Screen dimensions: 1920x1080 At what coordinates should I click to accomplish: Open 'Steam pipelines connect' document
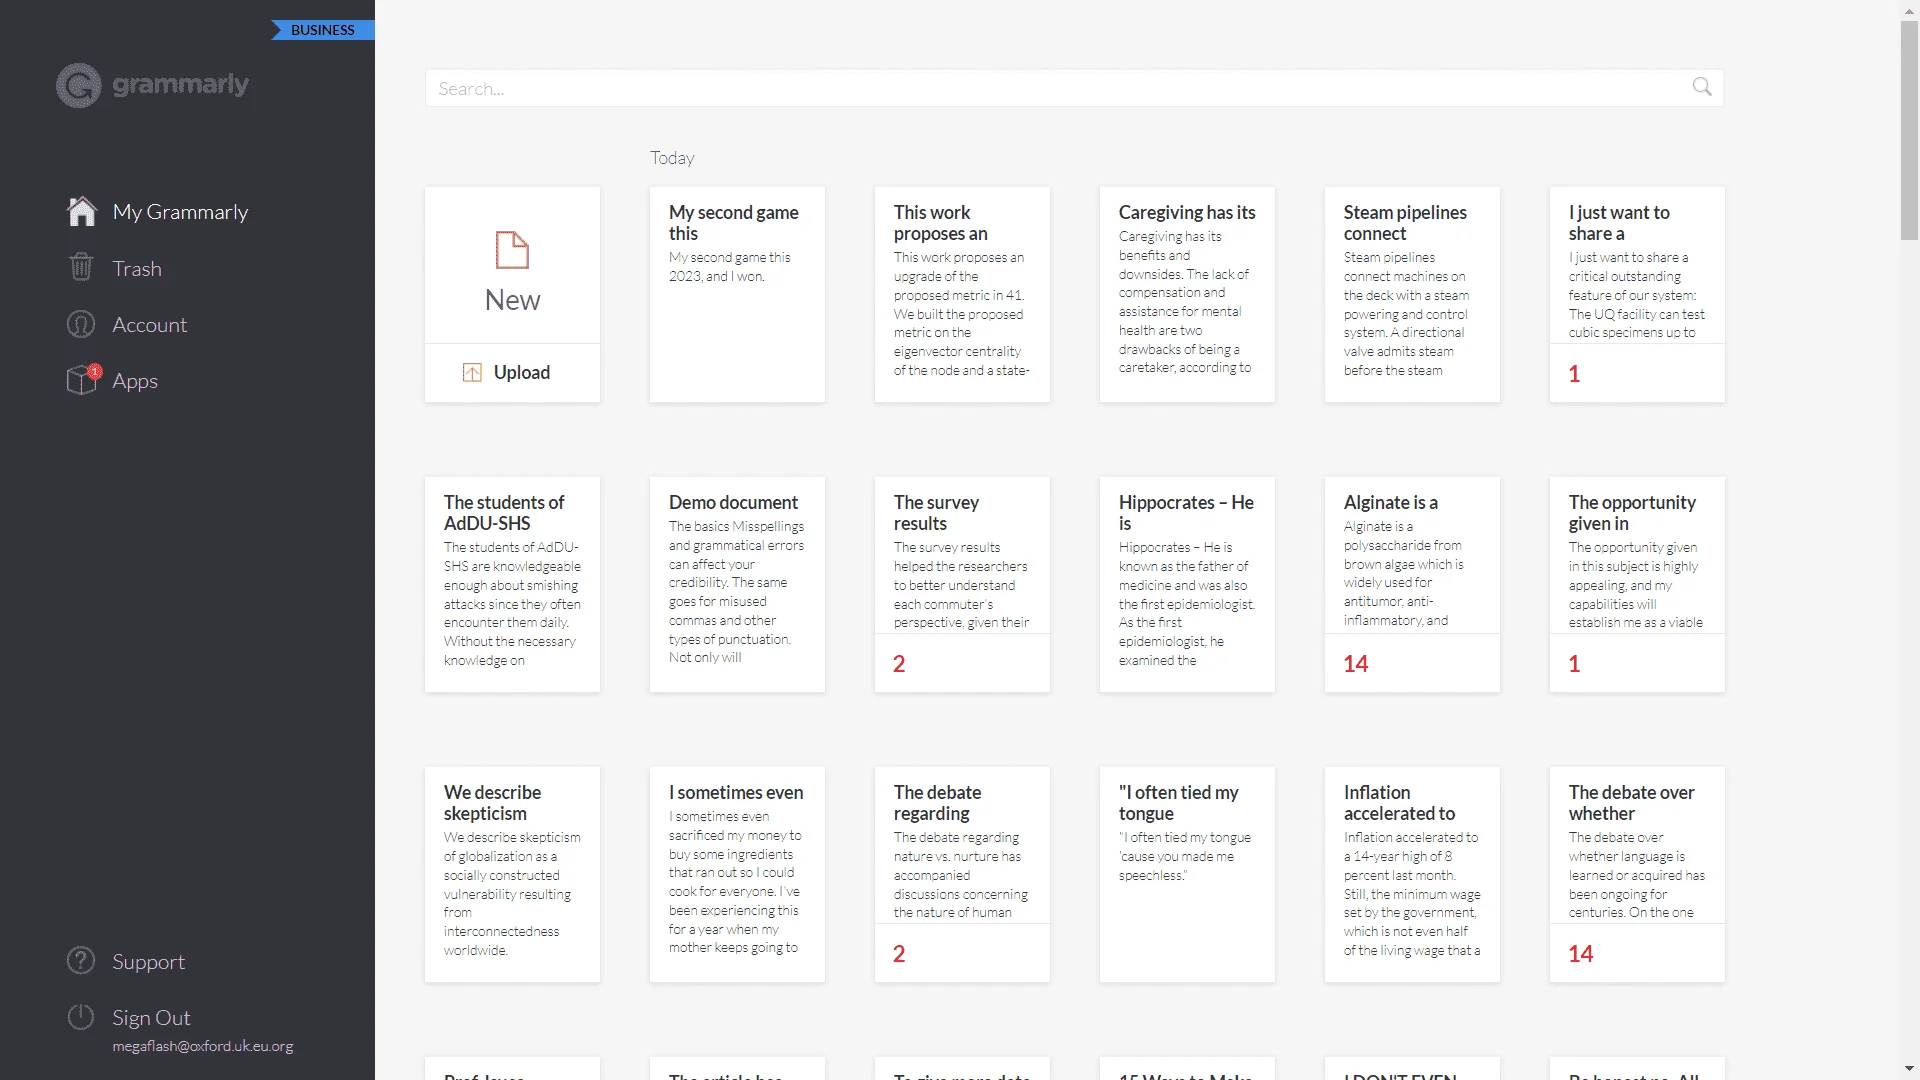click(1412, 294)
